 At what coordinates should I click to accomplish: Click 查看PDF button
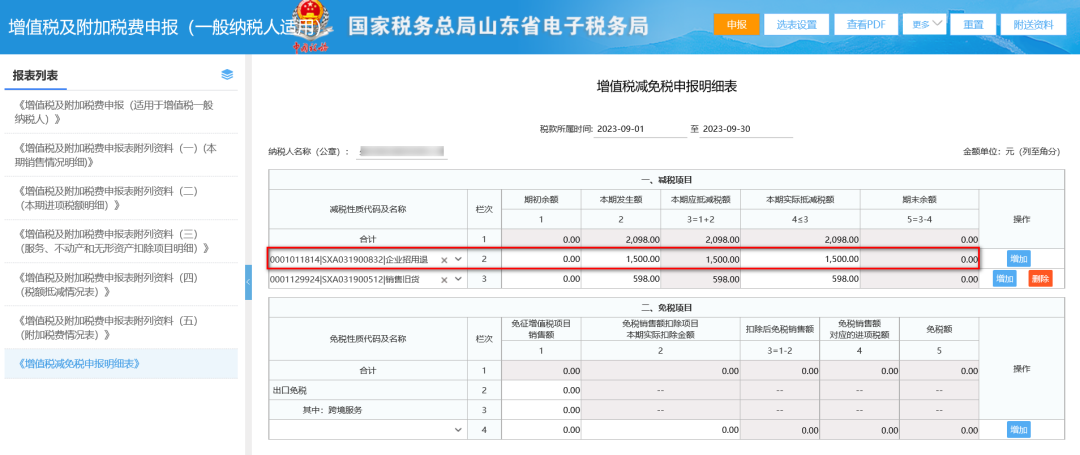pyautogui.click(x=865, y=24)
